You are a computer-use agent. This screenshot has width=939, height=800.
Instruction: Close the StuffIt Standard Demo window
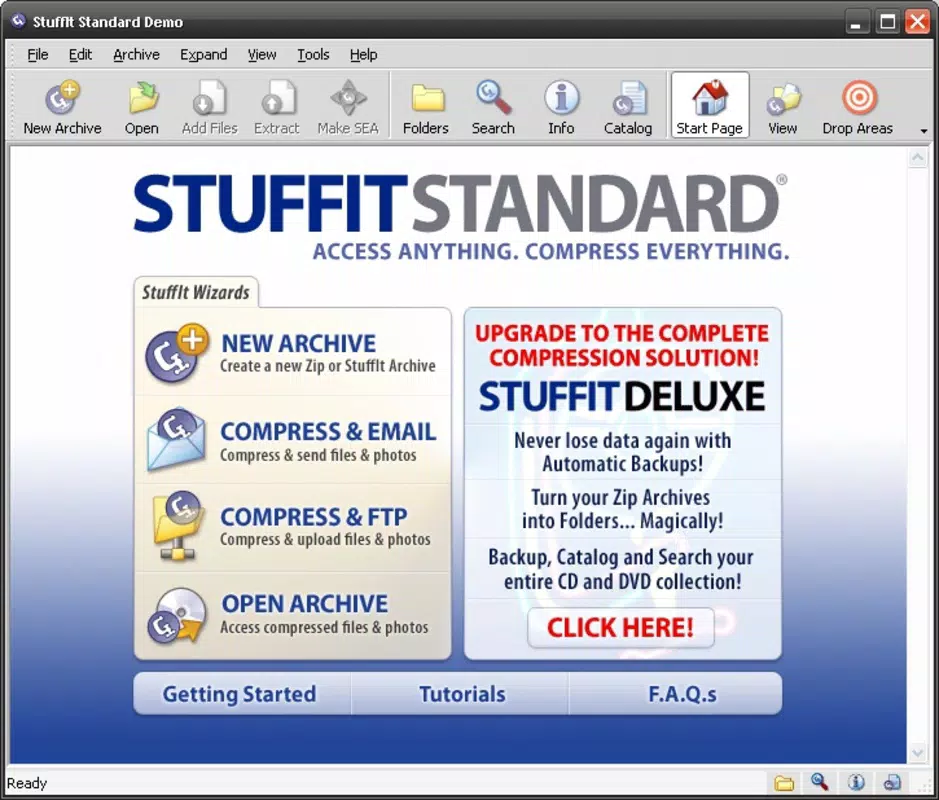(x=917, y=22)
